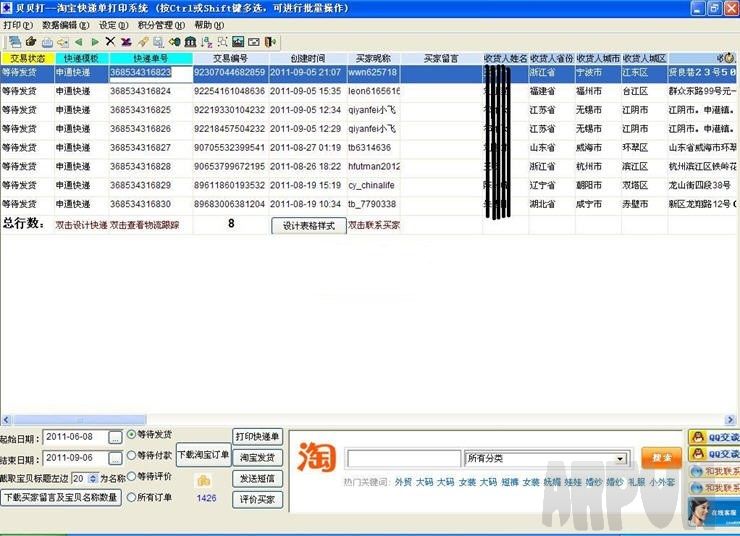
Task: Click the green arrow with globe icon
Action: (174, 42)
